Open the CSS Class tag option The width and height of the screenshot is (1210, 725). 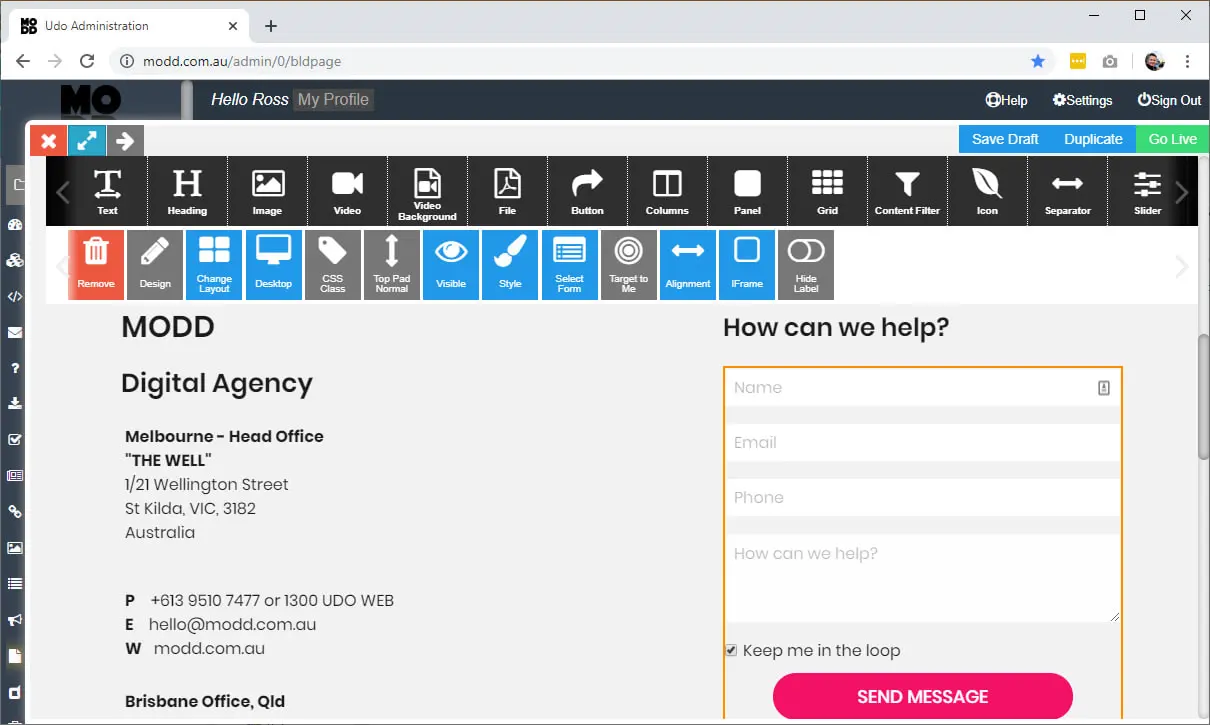(332, 264)
